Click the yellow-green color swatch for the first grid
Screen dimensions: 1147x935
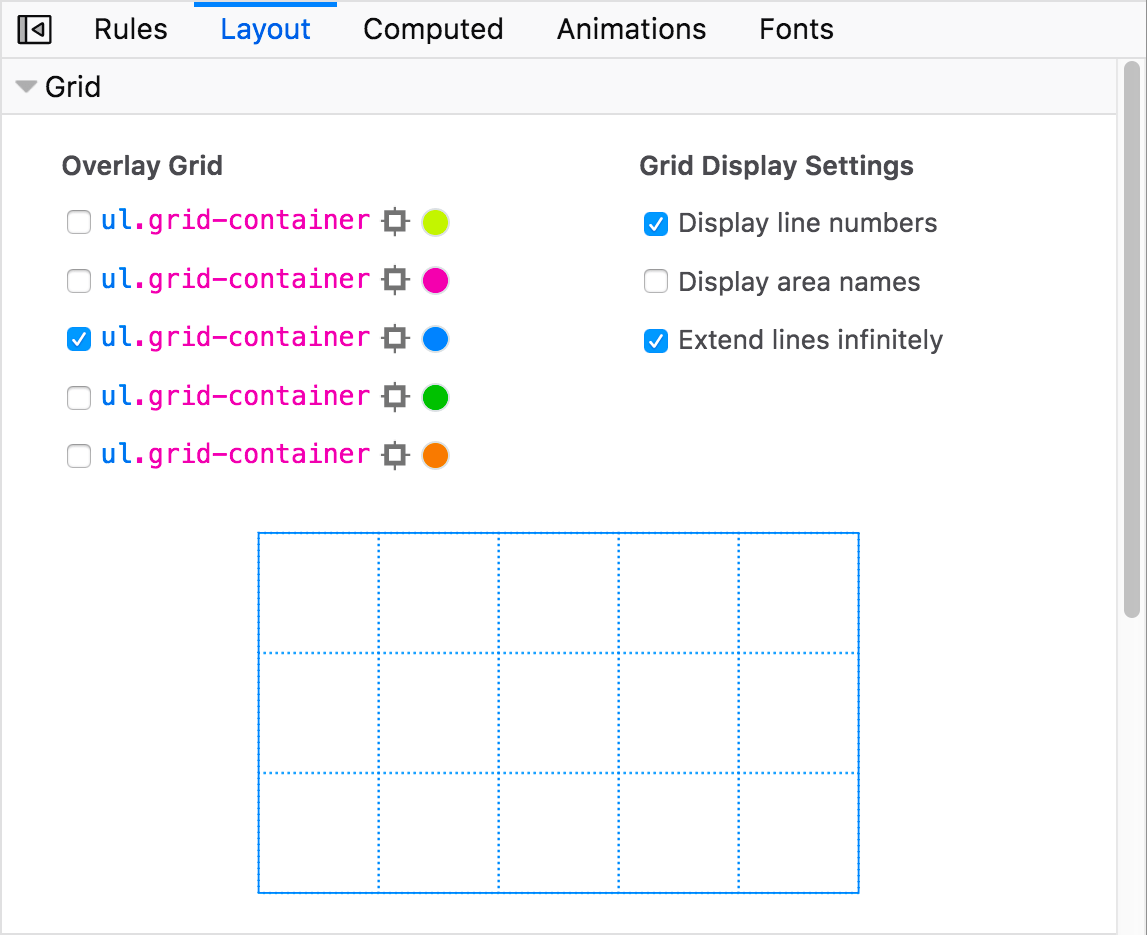pyautogui.click(x=434, y=221)
